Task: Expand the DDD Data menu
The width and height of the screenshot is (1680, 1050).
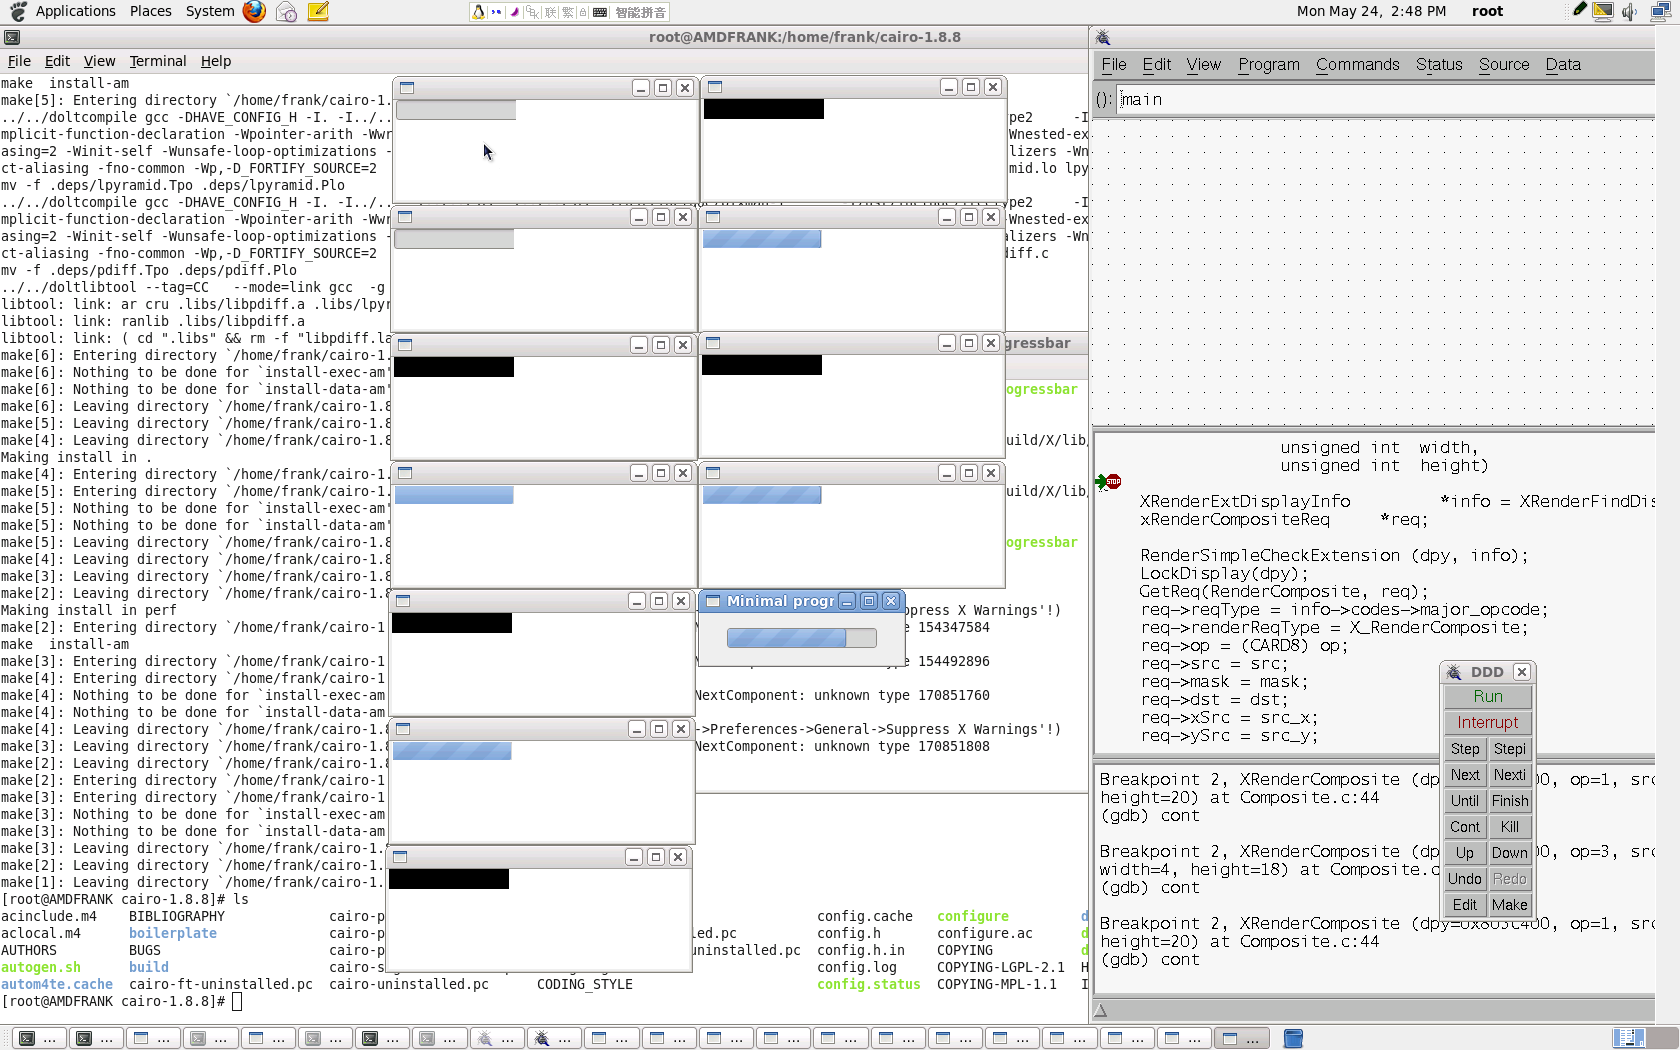Action: [x=1562, y=65]
